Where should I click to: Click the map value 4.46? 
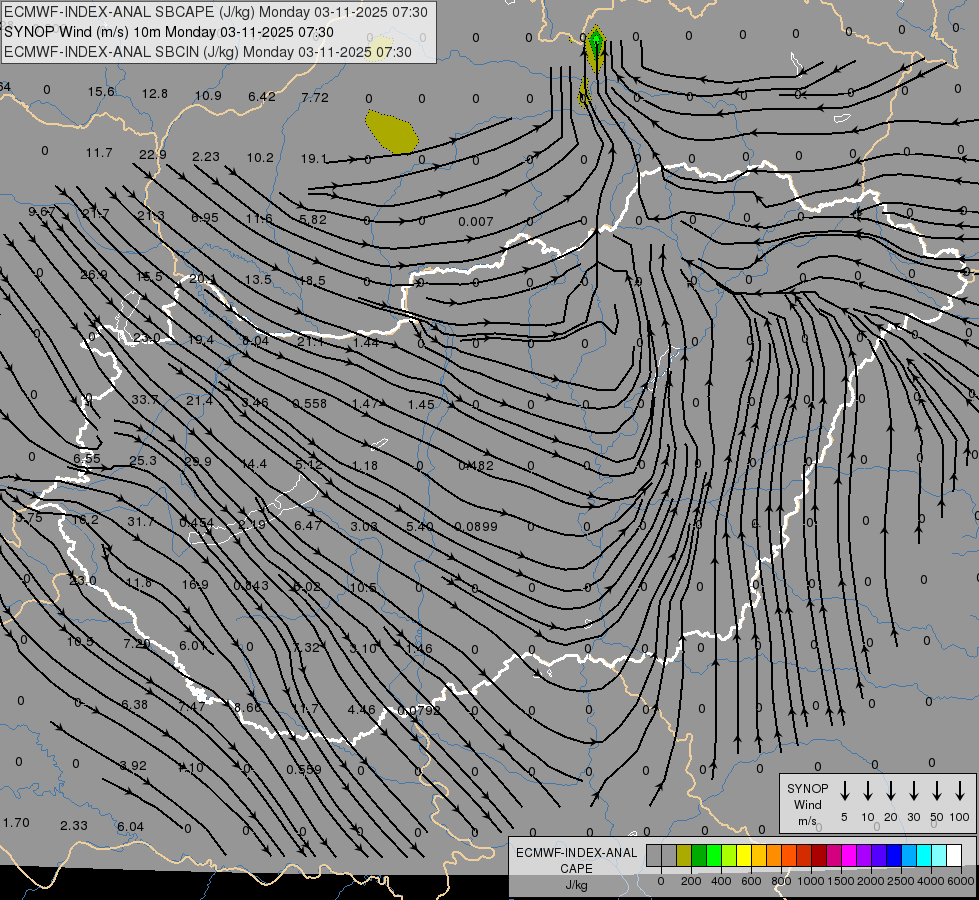(x=362, y=710)
